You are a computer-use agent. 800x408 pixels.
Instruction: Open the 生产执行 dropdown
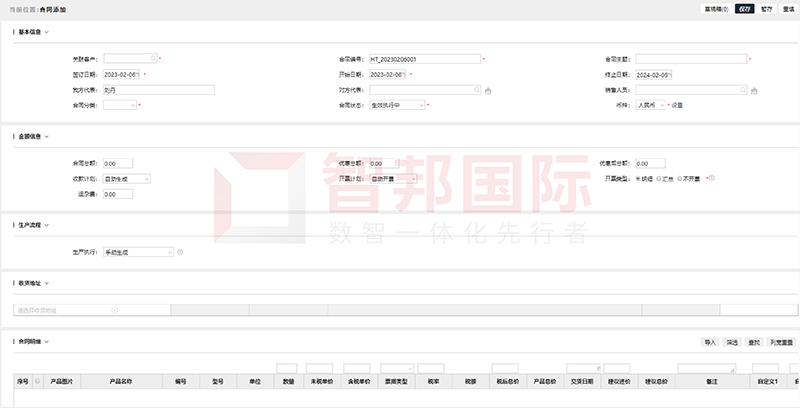[x=138, y=252]
